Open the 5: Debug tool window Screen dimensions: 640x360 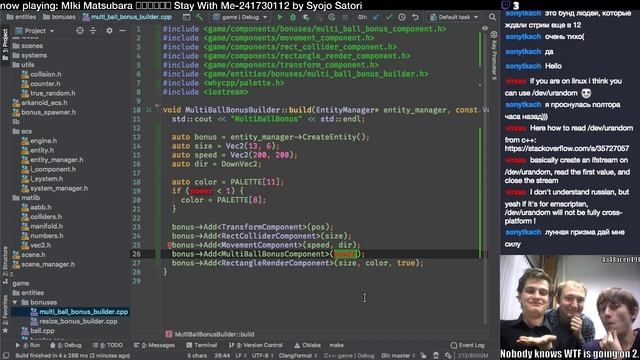[66, 345]
